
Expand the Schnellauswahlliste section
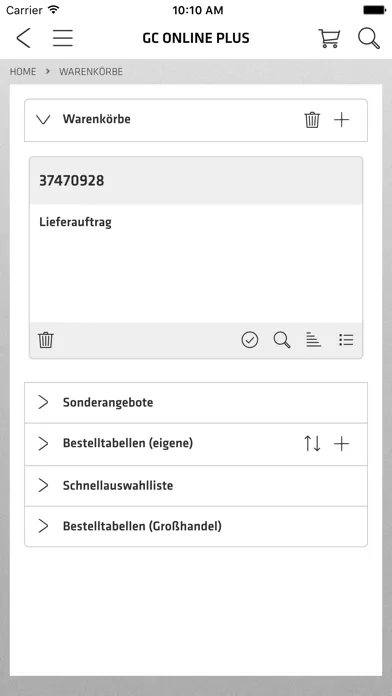(x=196, y=486)
